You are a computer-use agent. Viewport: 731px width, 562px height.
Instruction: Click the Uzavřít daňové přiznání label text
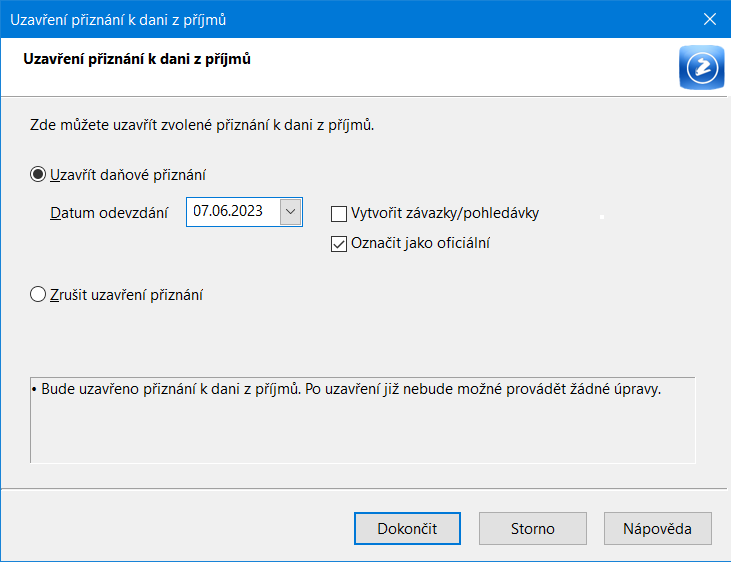(x=128, y=175)
